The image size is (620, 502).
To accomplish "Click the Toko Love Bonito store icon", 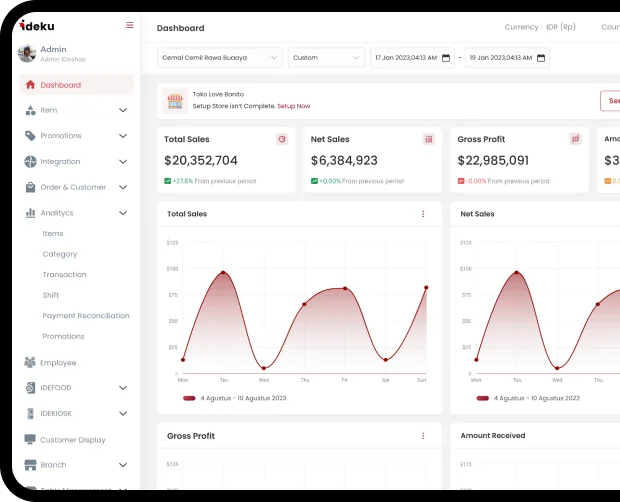I will [x=175, y=101].
